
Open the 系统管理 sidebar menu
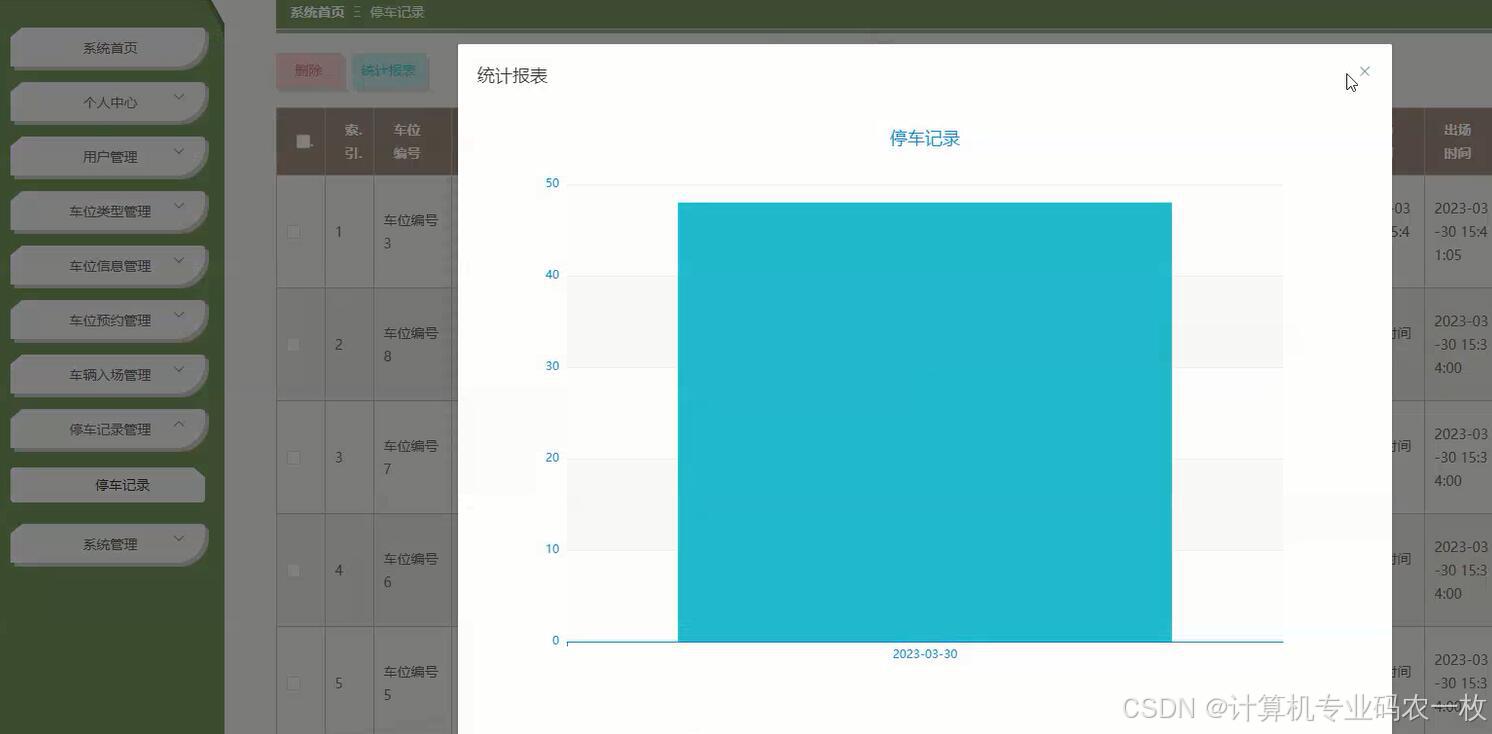(109, 544)
